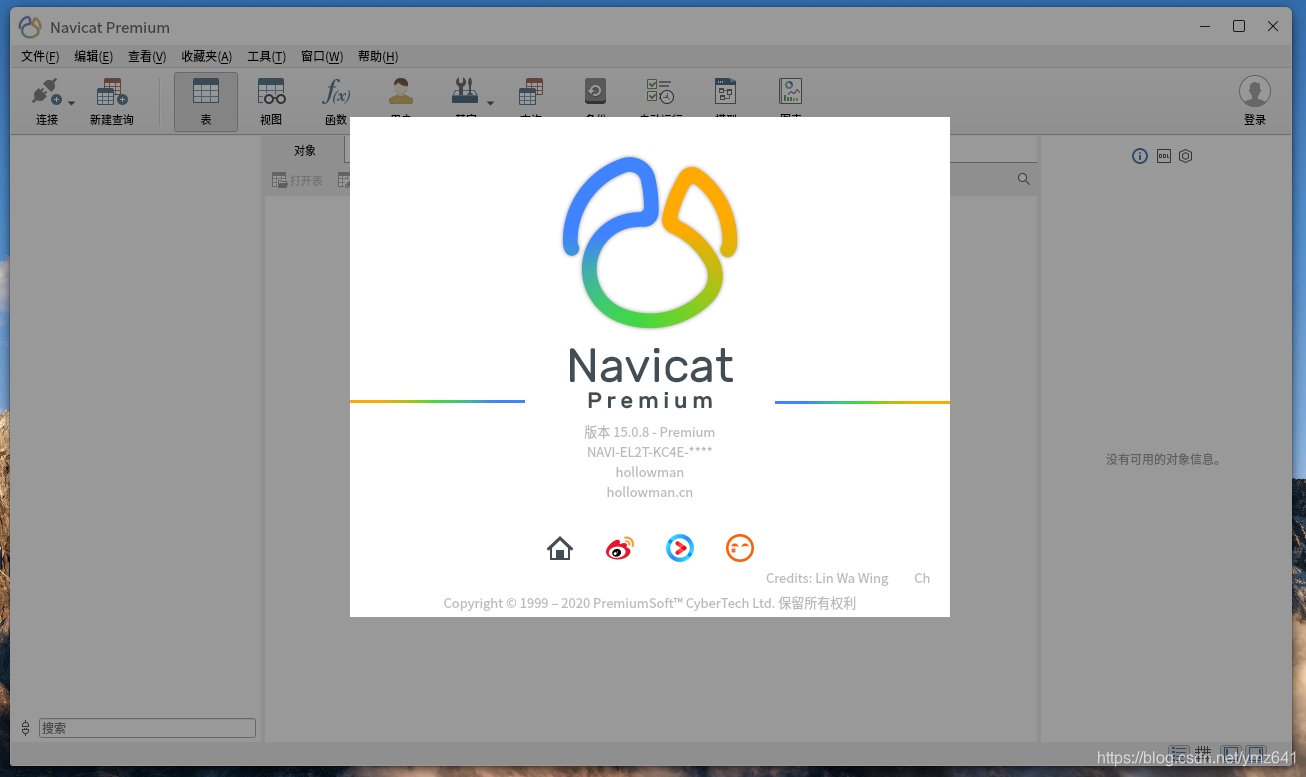The width and height of the screenshot is (1306, 777).
Task: Click the organization text hollowman.cn
Action: pyautogui.click(x=650, y=492)
